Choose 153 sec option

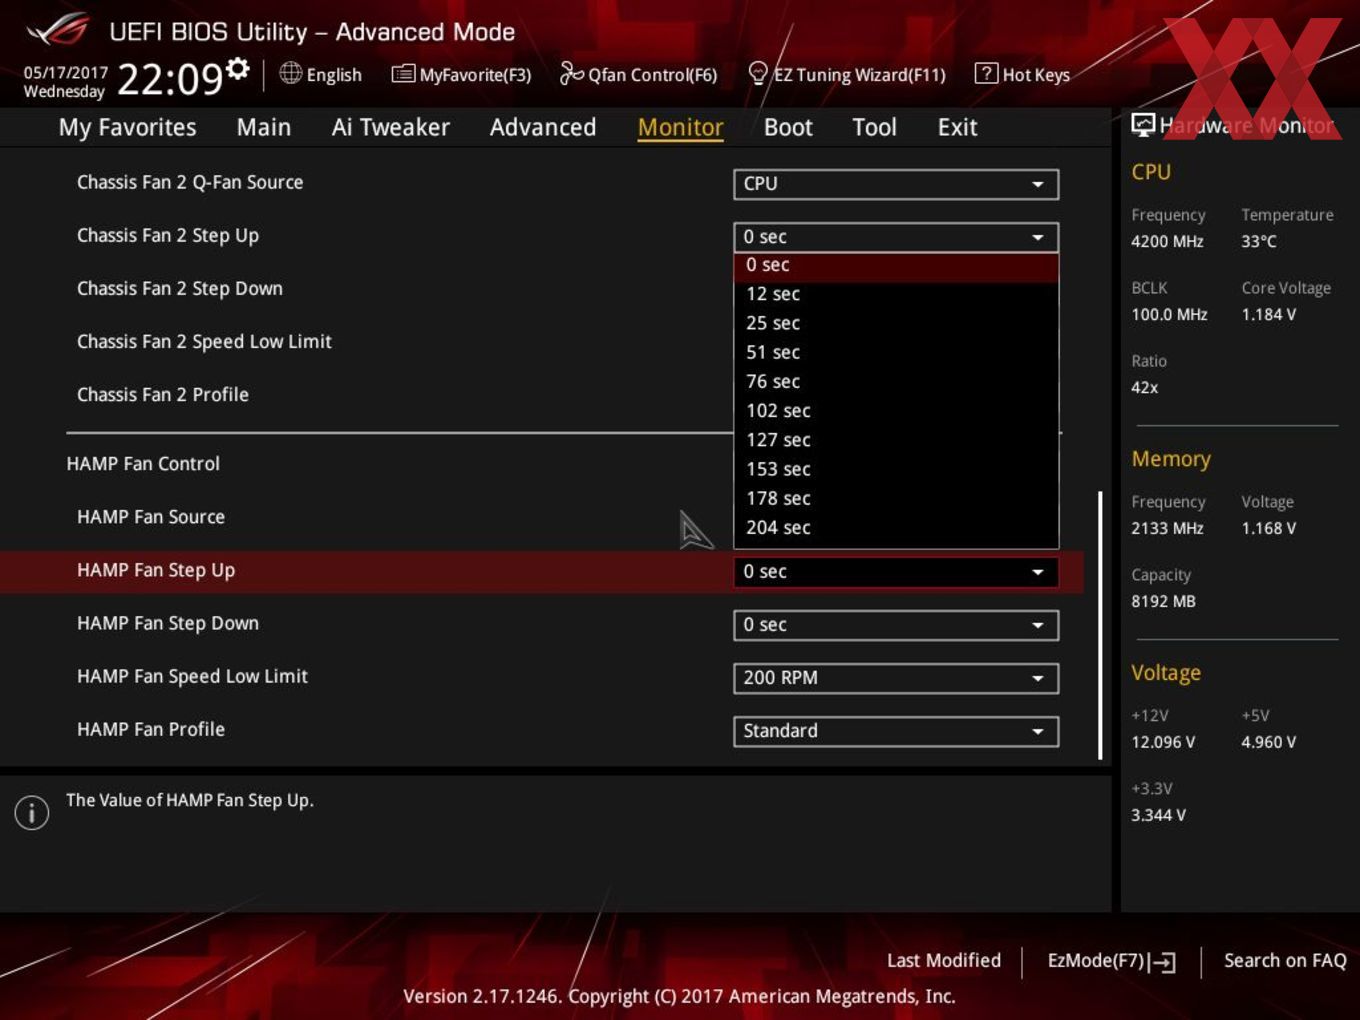point(896,469)
